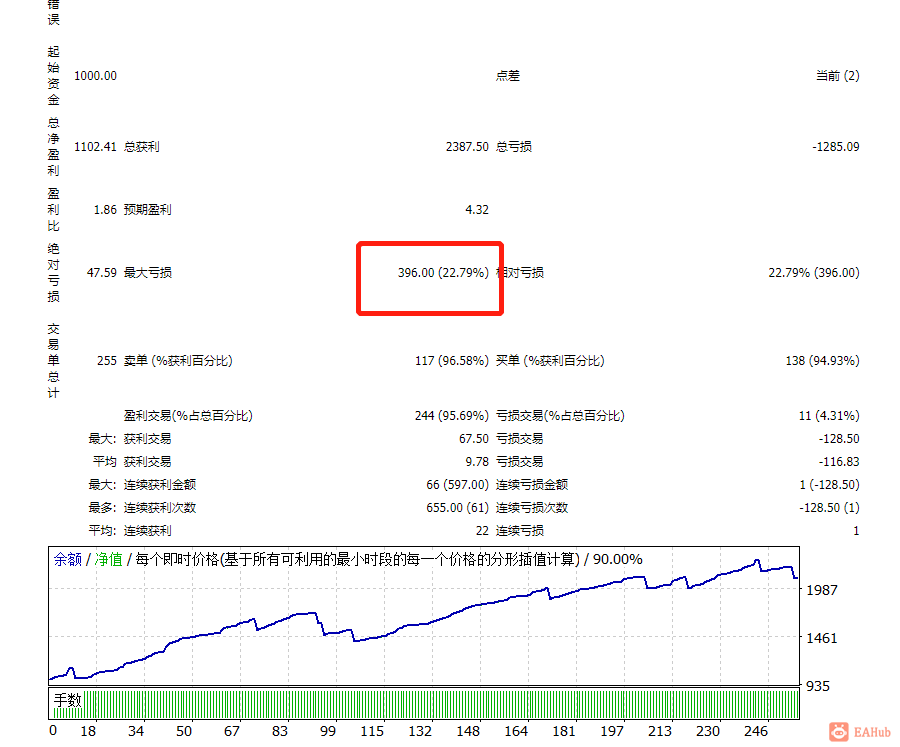Click the 总亏损 label
The height and width of the screenshot is (747, 900).
(x=514, y=147)
